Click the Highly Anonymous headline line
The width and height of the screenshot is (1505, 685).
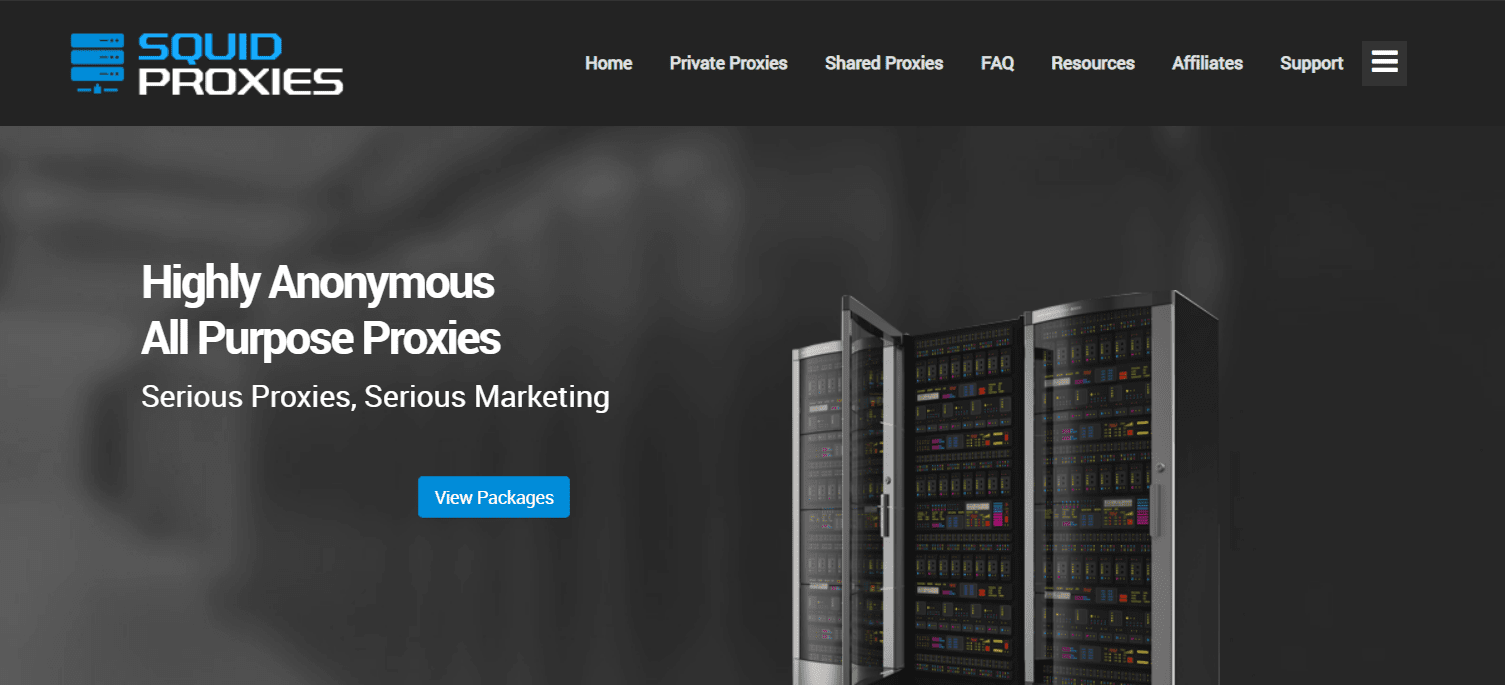click(318, 283)
